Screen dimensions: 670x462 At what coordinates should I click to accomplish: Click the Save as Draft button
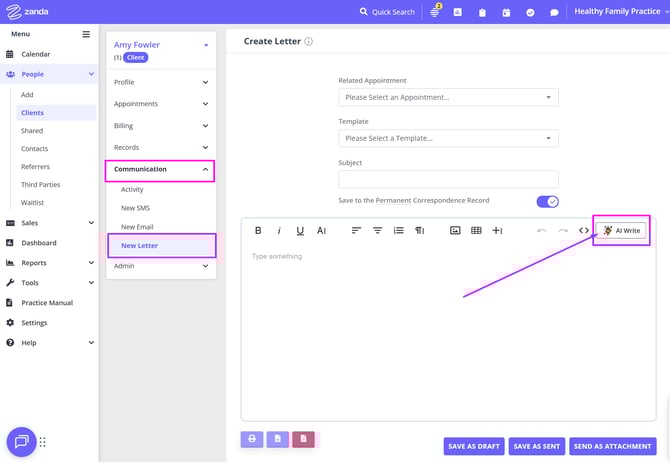[x=474, y=446]
